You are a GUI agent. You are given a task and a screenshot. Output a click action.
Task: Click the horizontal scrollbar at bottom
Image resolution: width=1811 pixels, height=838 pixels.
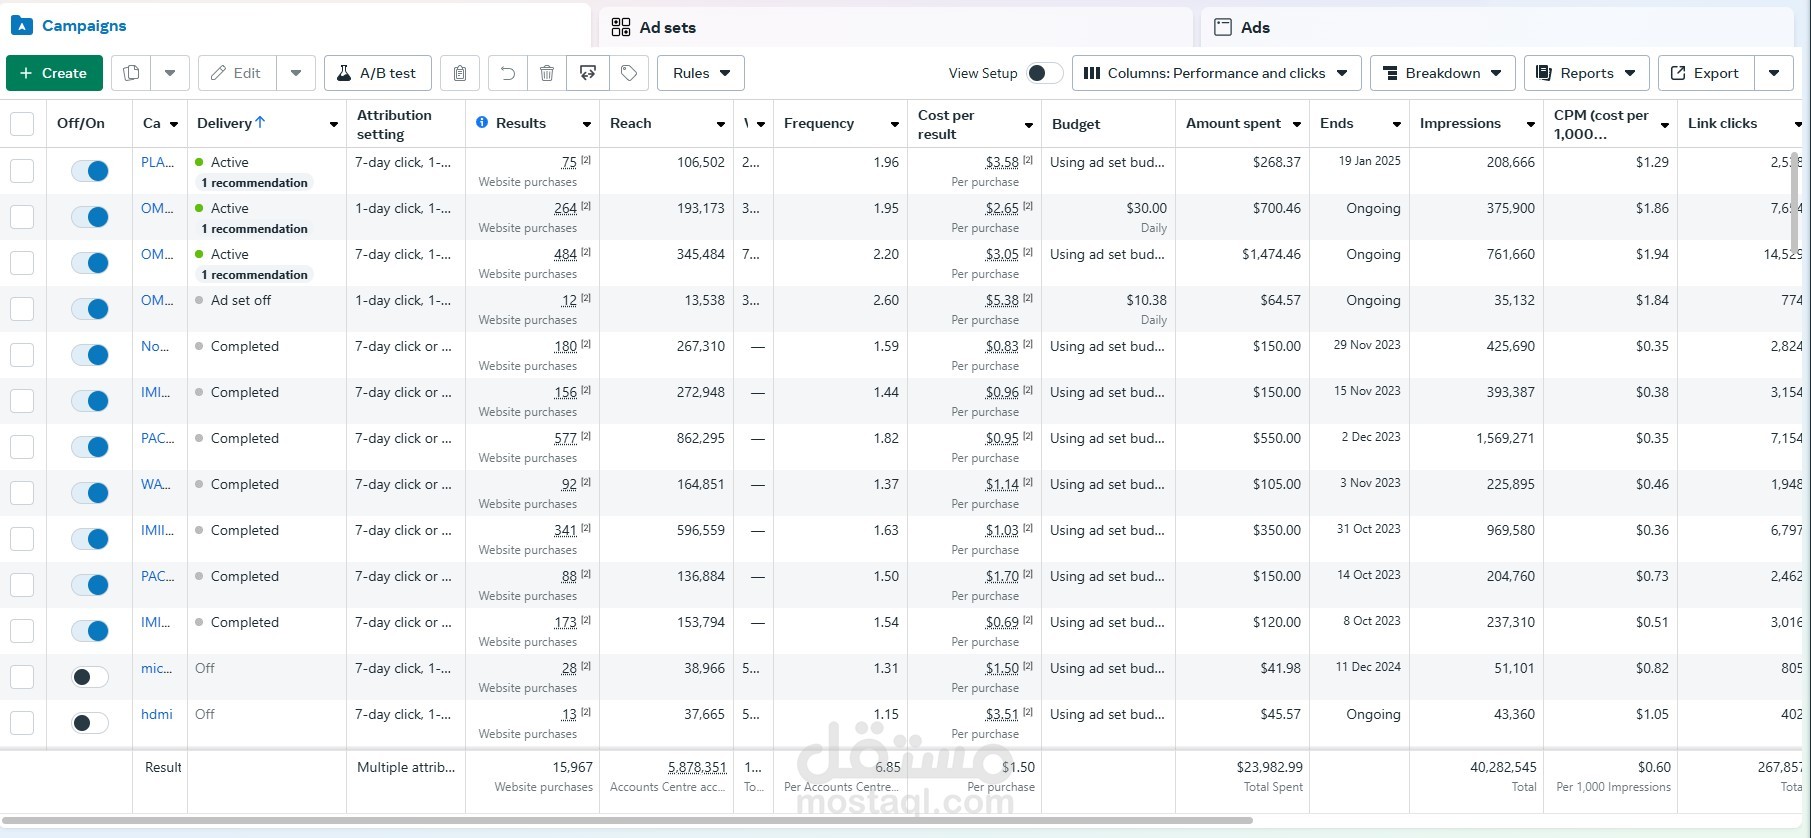click(x=627, y=821)
